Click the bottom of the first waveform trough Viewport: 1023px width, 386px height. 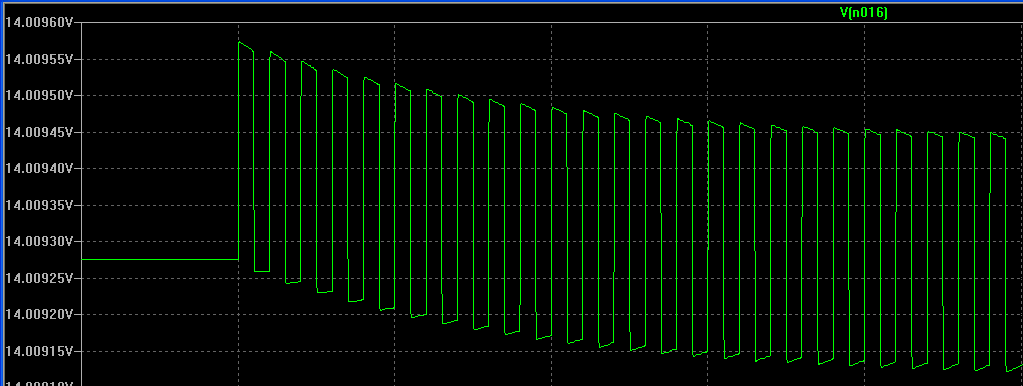(x=262, y=271)
